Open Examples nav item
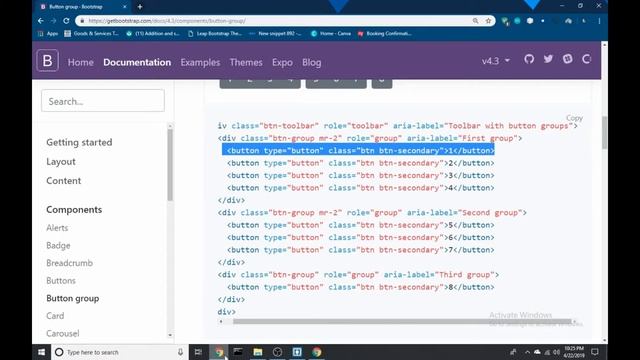Image resolution: width=640 pixels, height=360 pixels. coord(200,62)
